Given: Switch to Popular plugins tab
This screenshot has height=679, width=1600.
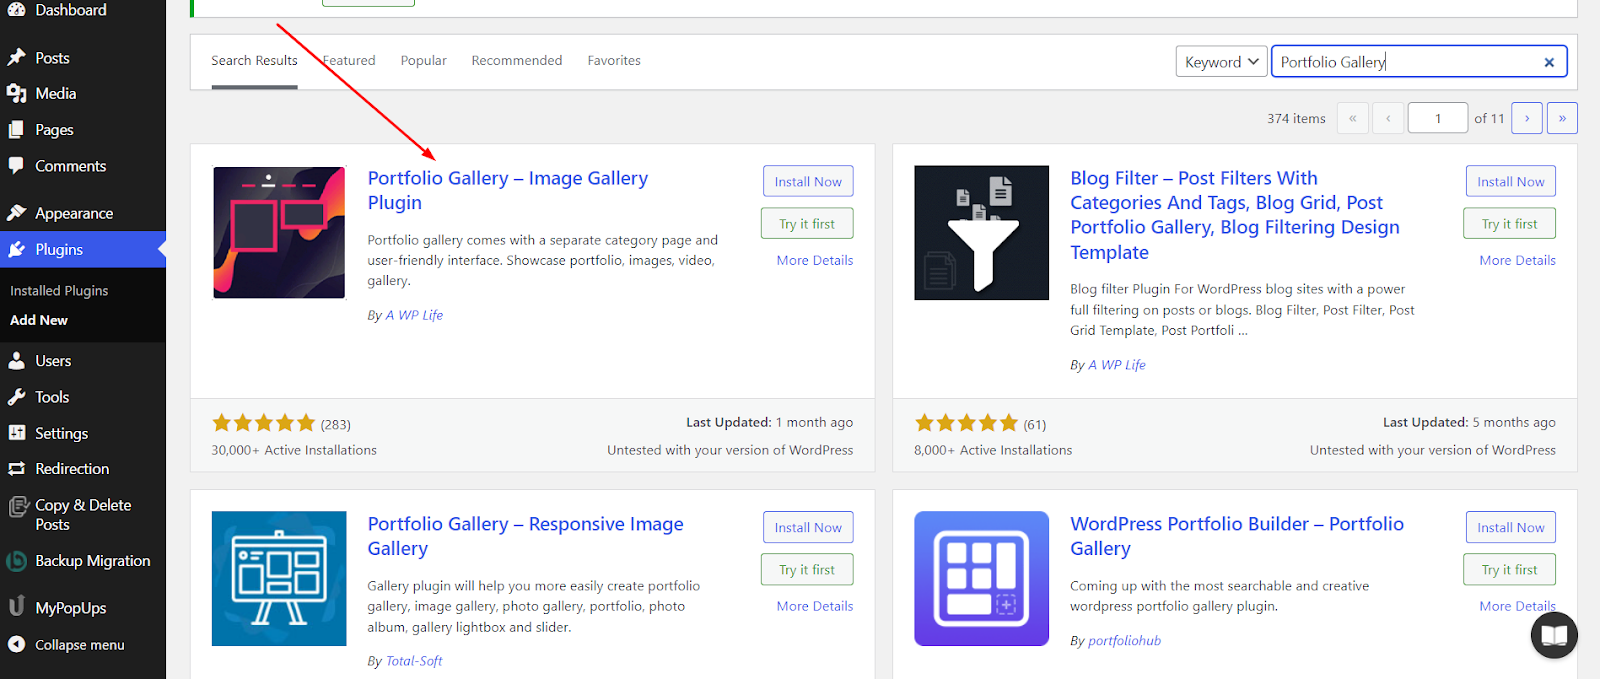Looking at the screenshot, I should (424, 61).
